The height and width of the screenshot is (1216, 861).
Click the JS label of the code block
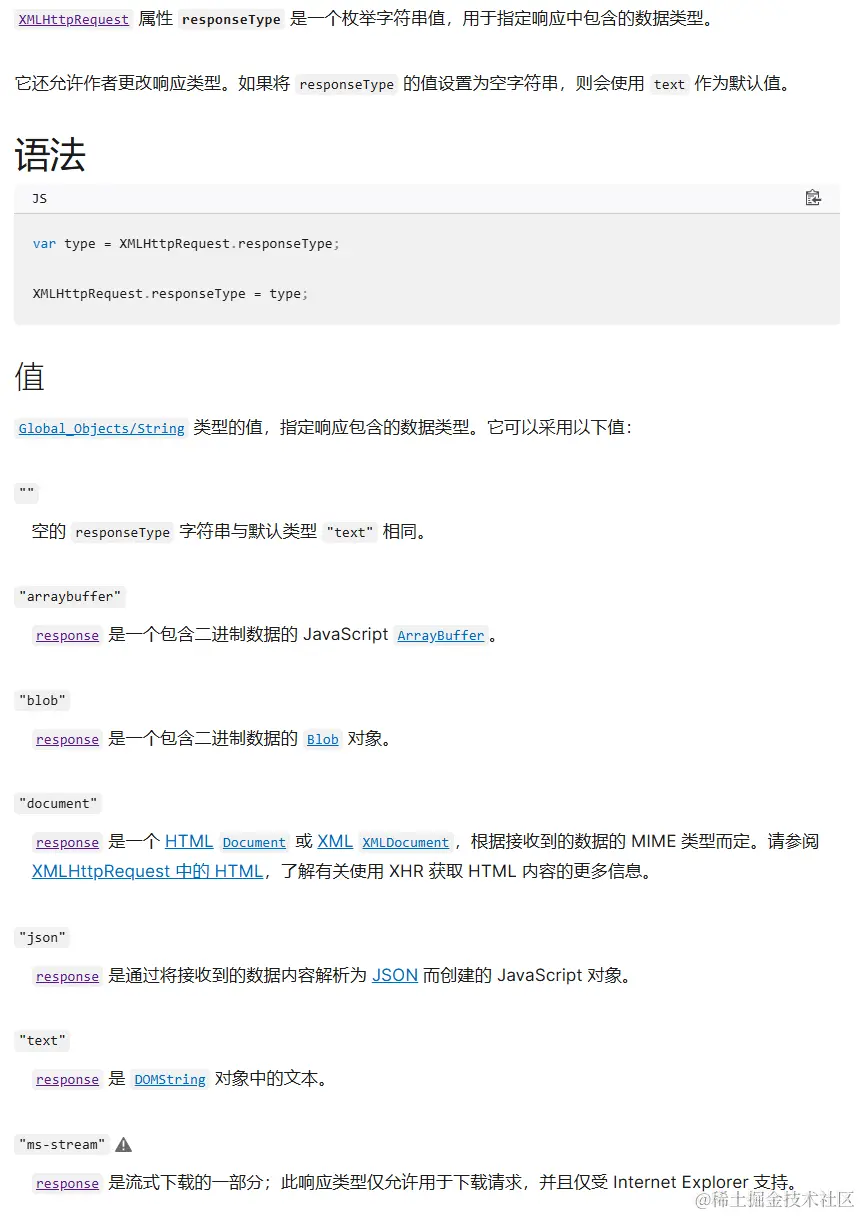[x=40, y=198]
